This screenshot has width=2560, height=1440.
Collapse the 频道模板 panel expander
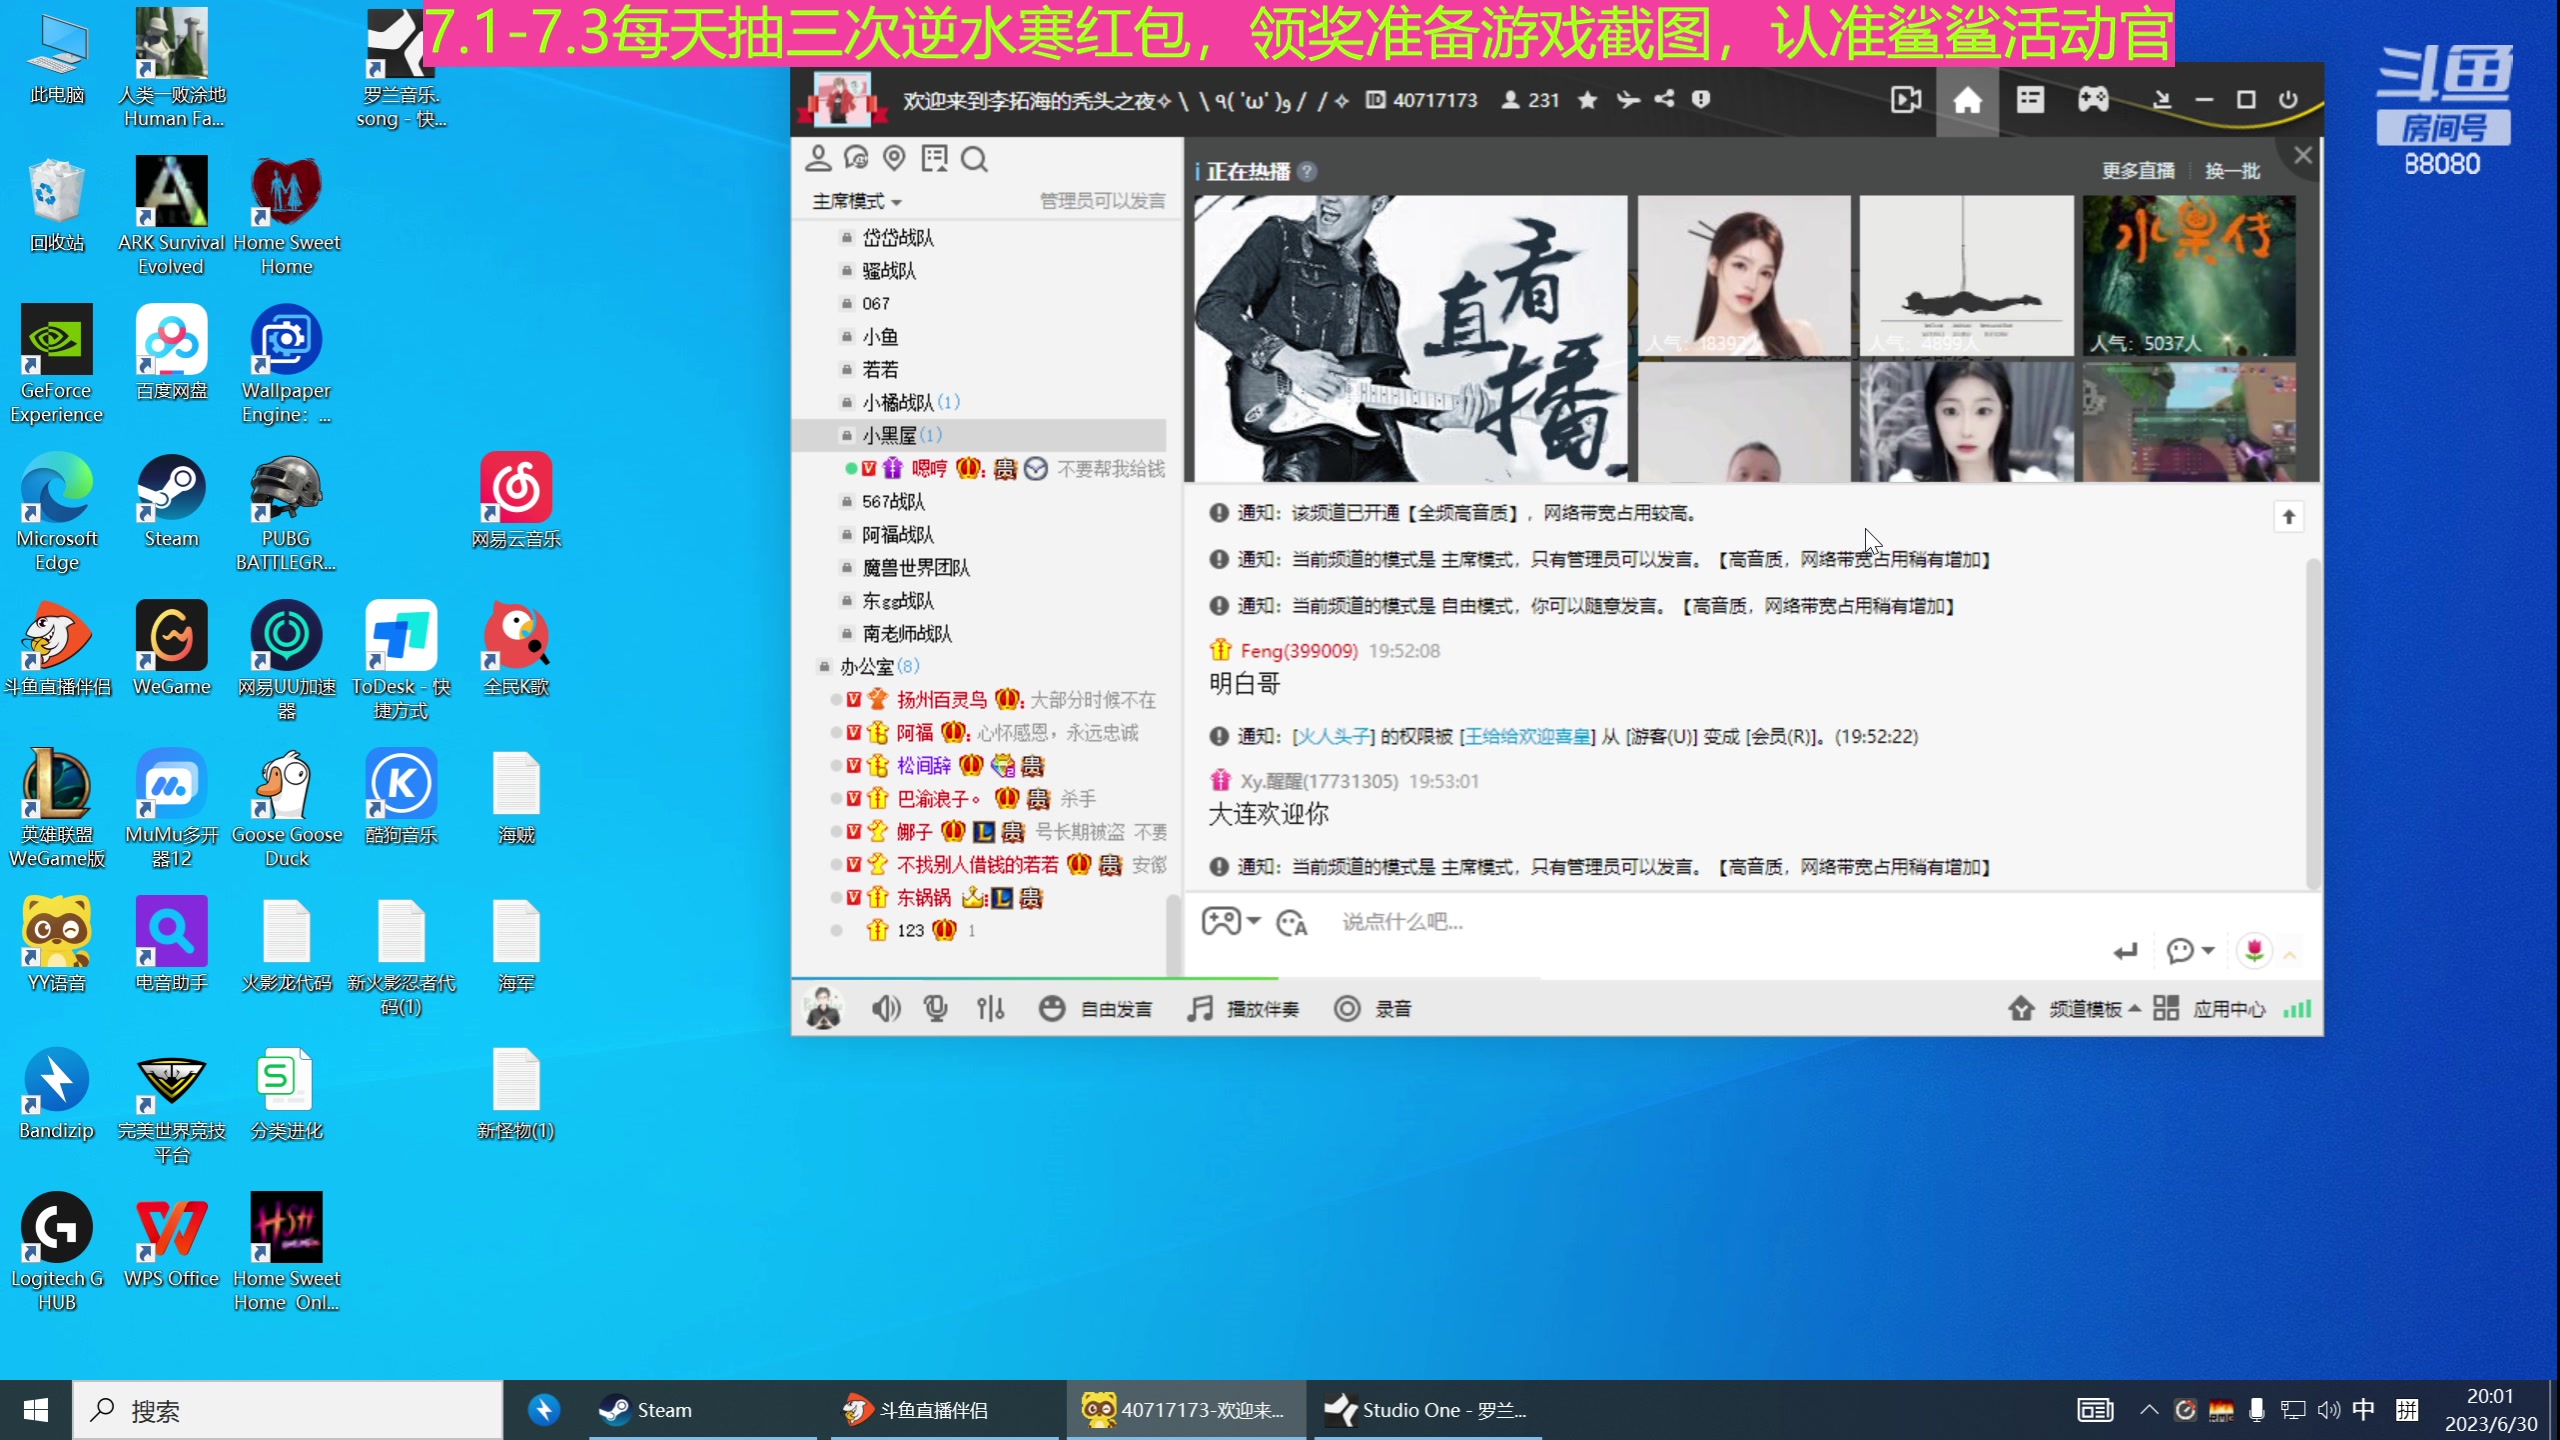point(2136,1010)
